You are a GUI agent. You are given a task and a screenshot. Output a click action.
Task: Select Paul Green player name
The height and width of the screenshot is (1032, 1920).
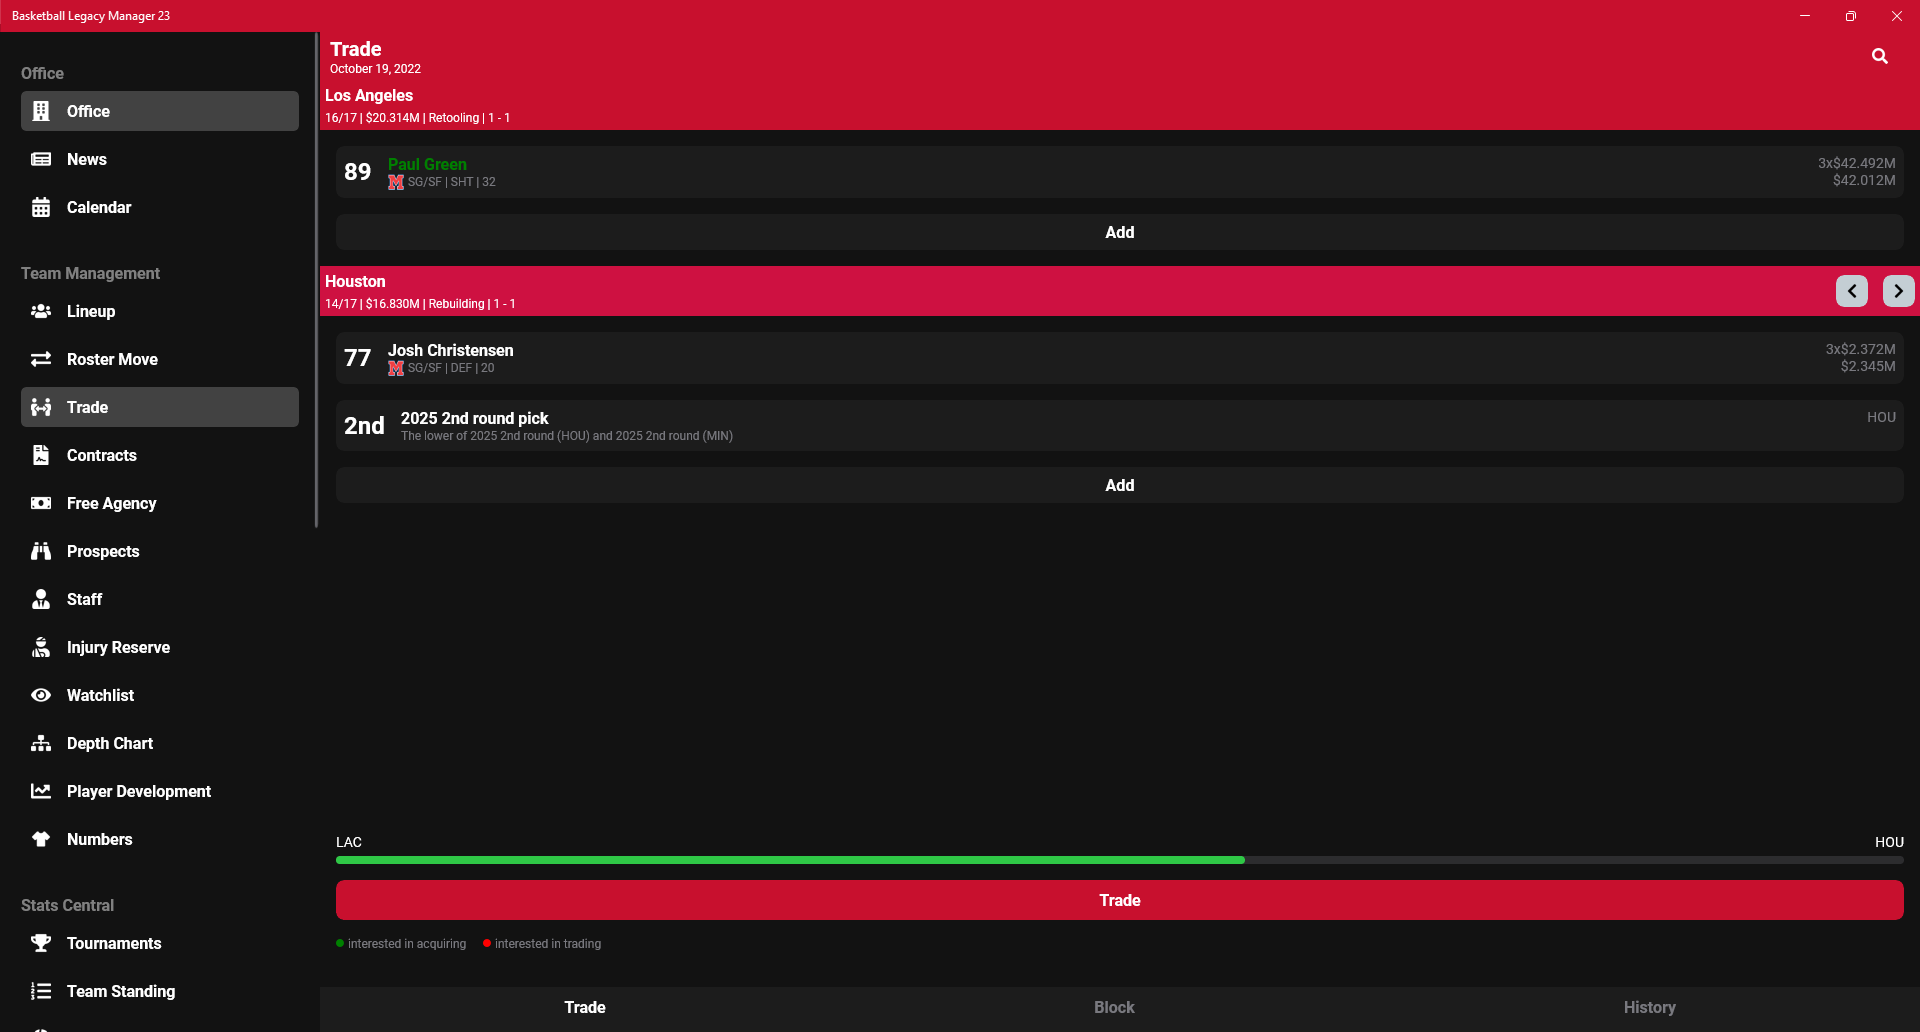click(x=427, y=164)
